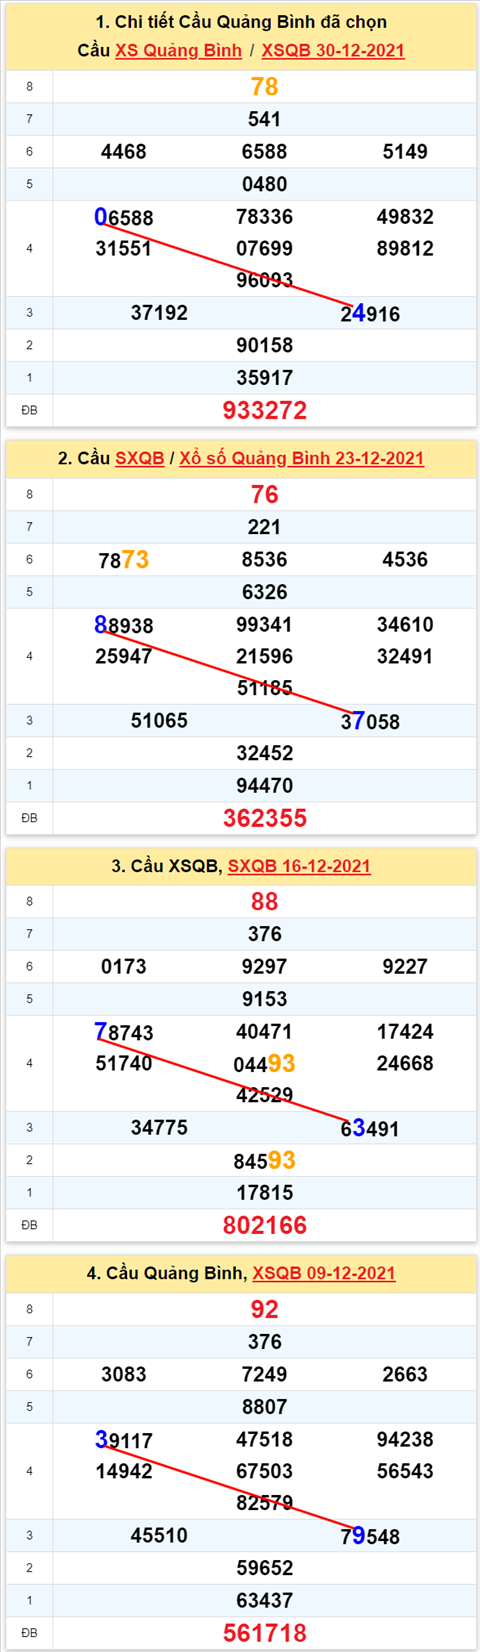Select special prize number 561718

pyautogui.click(x=265, y=1633)
